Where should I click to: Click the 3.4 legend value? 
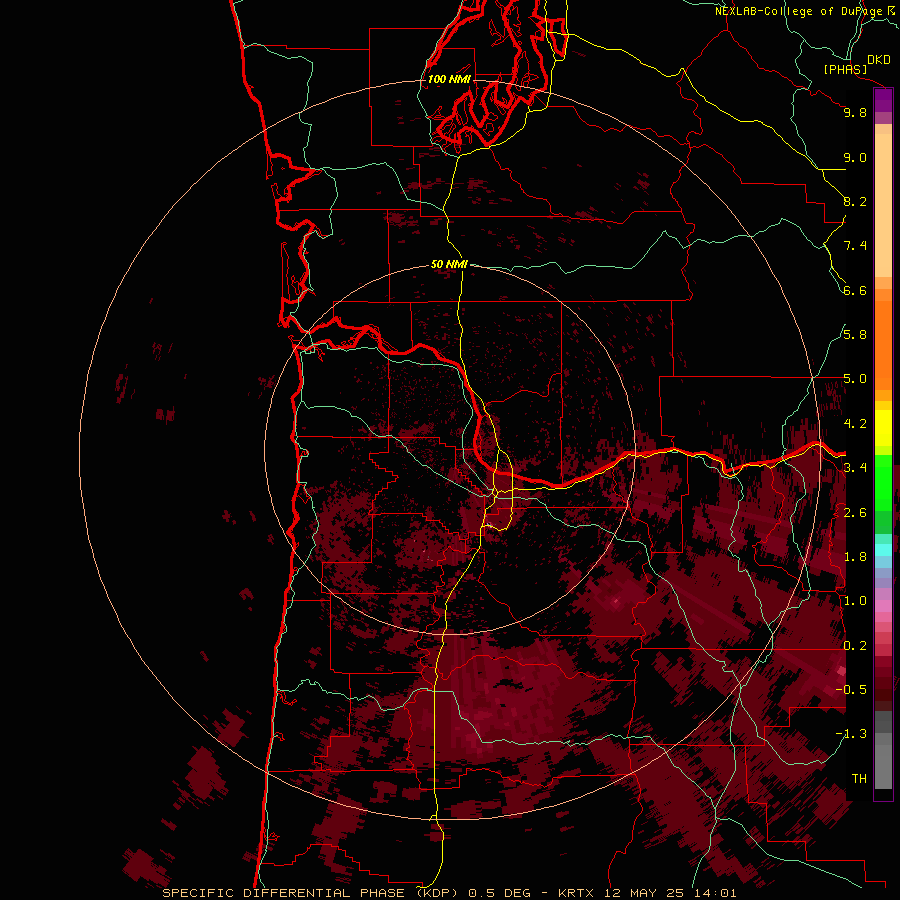(x=855, y=468)
